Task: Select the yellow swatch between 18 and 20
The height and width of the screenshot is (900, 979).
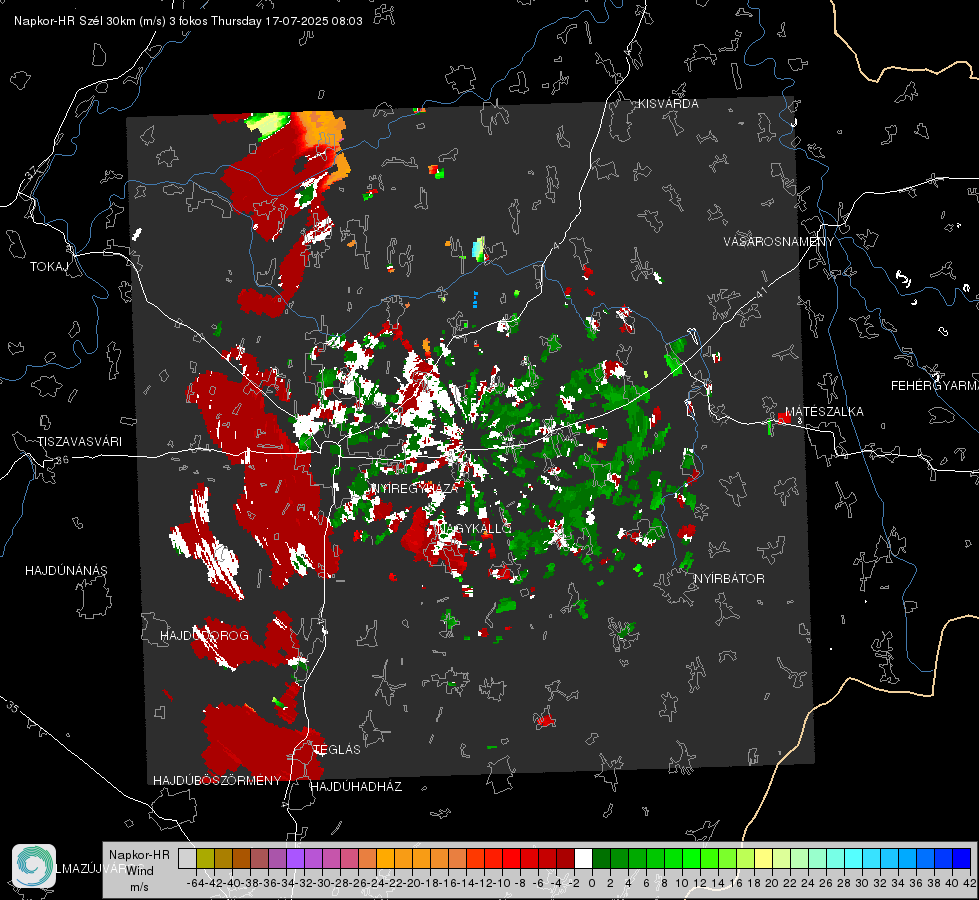Action: click(x=764, y=859)
